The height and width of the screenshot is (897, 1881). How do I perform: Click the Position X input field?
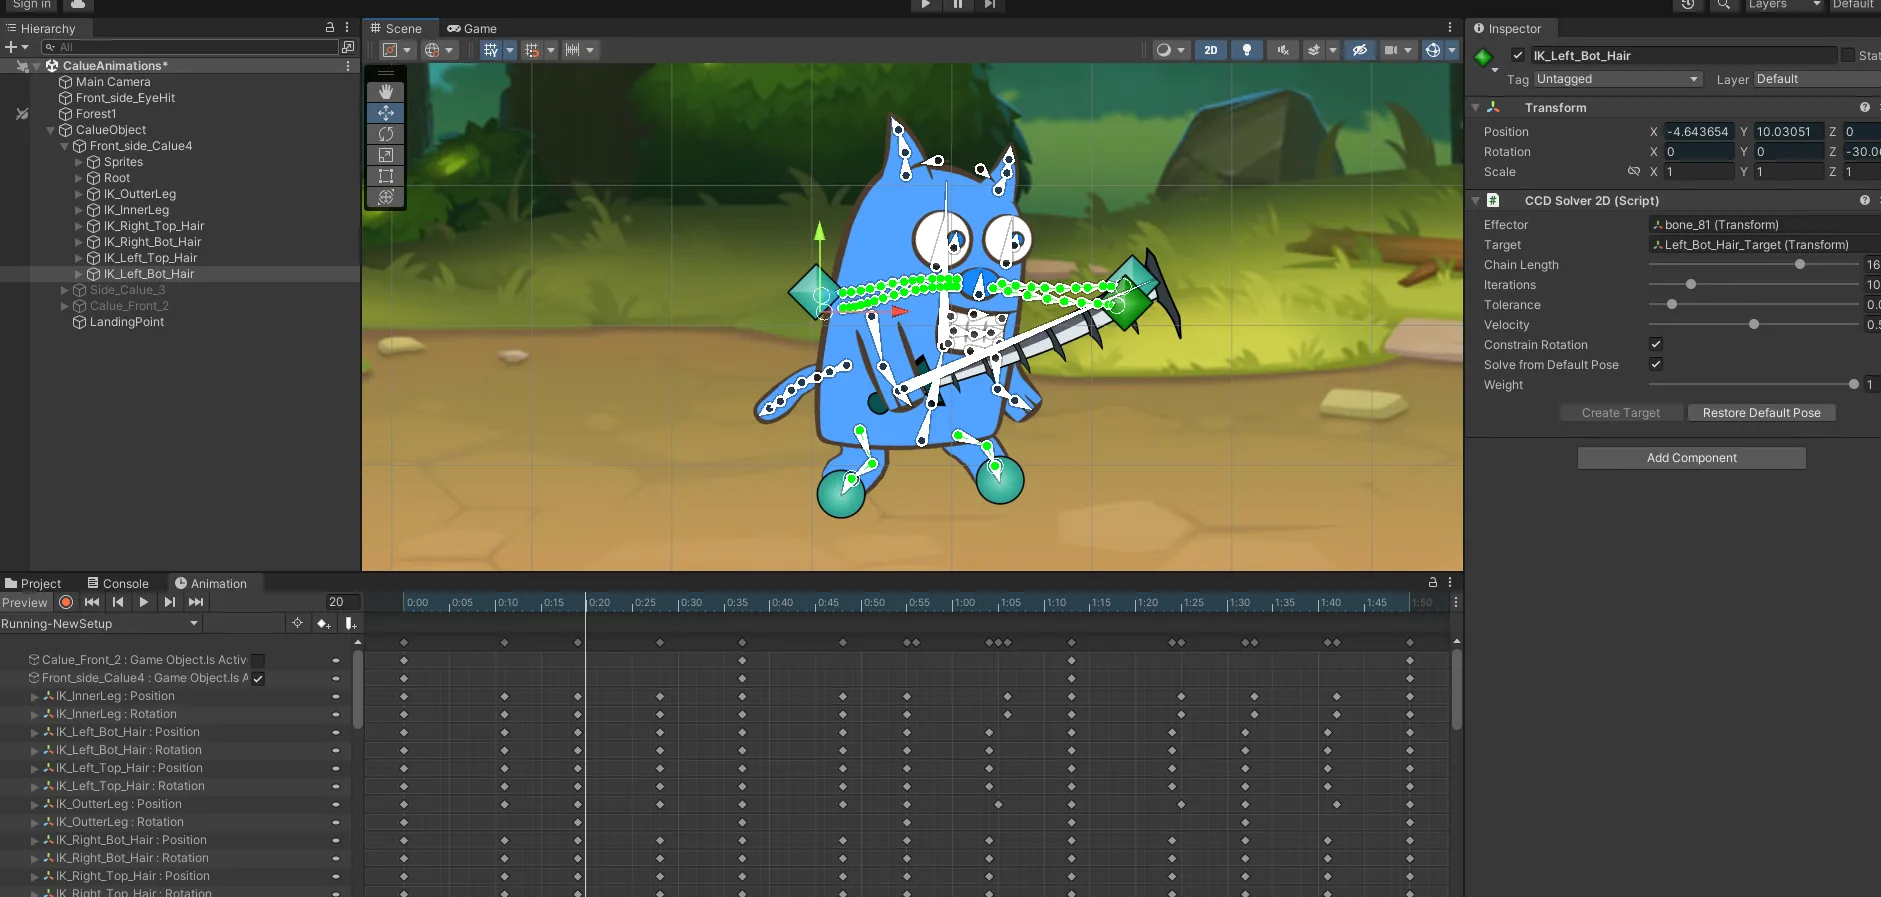1698,132
